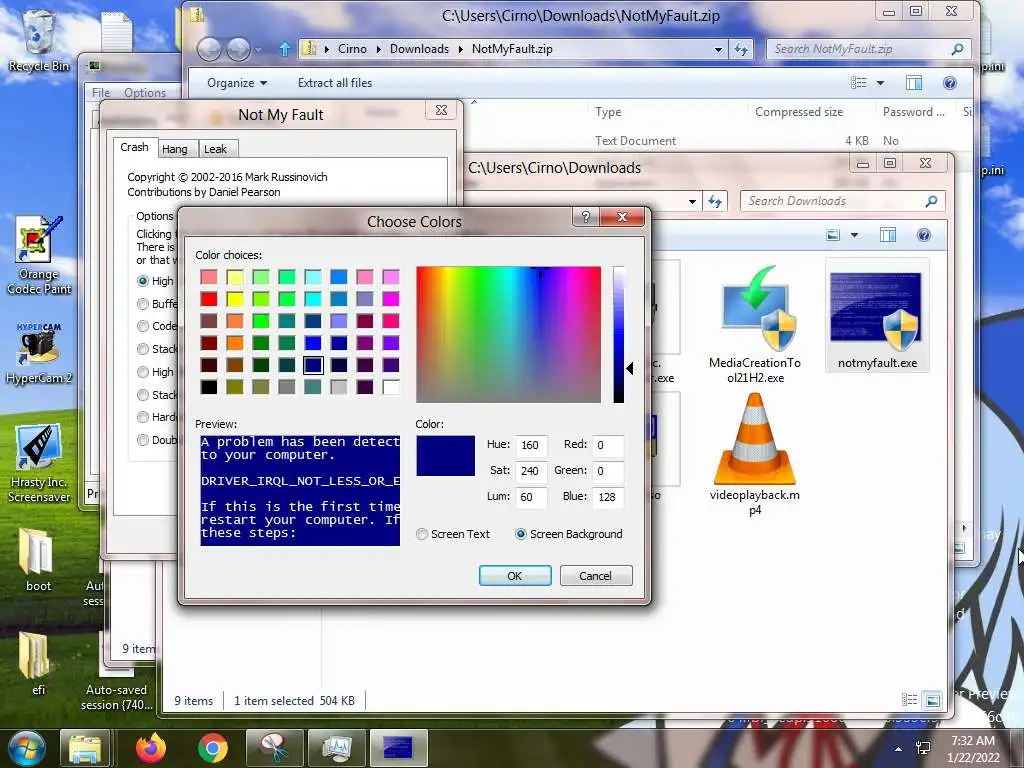Click help icon in Downloads window toolbar

pos(923,235)
